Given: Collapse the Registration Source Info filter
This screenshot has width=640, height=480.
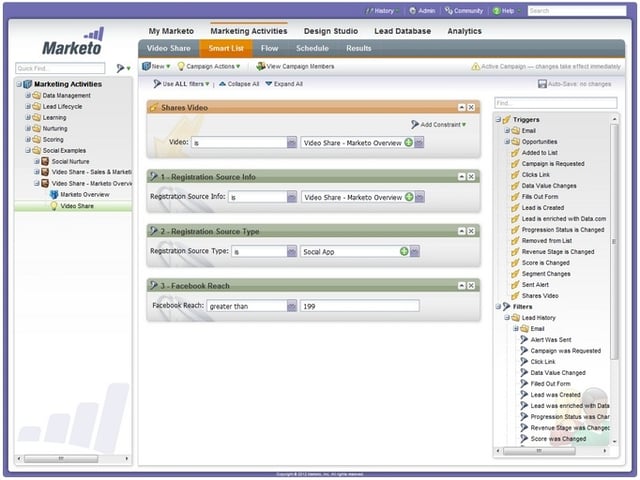Looking at the screenshot, I should coord(462,176).
